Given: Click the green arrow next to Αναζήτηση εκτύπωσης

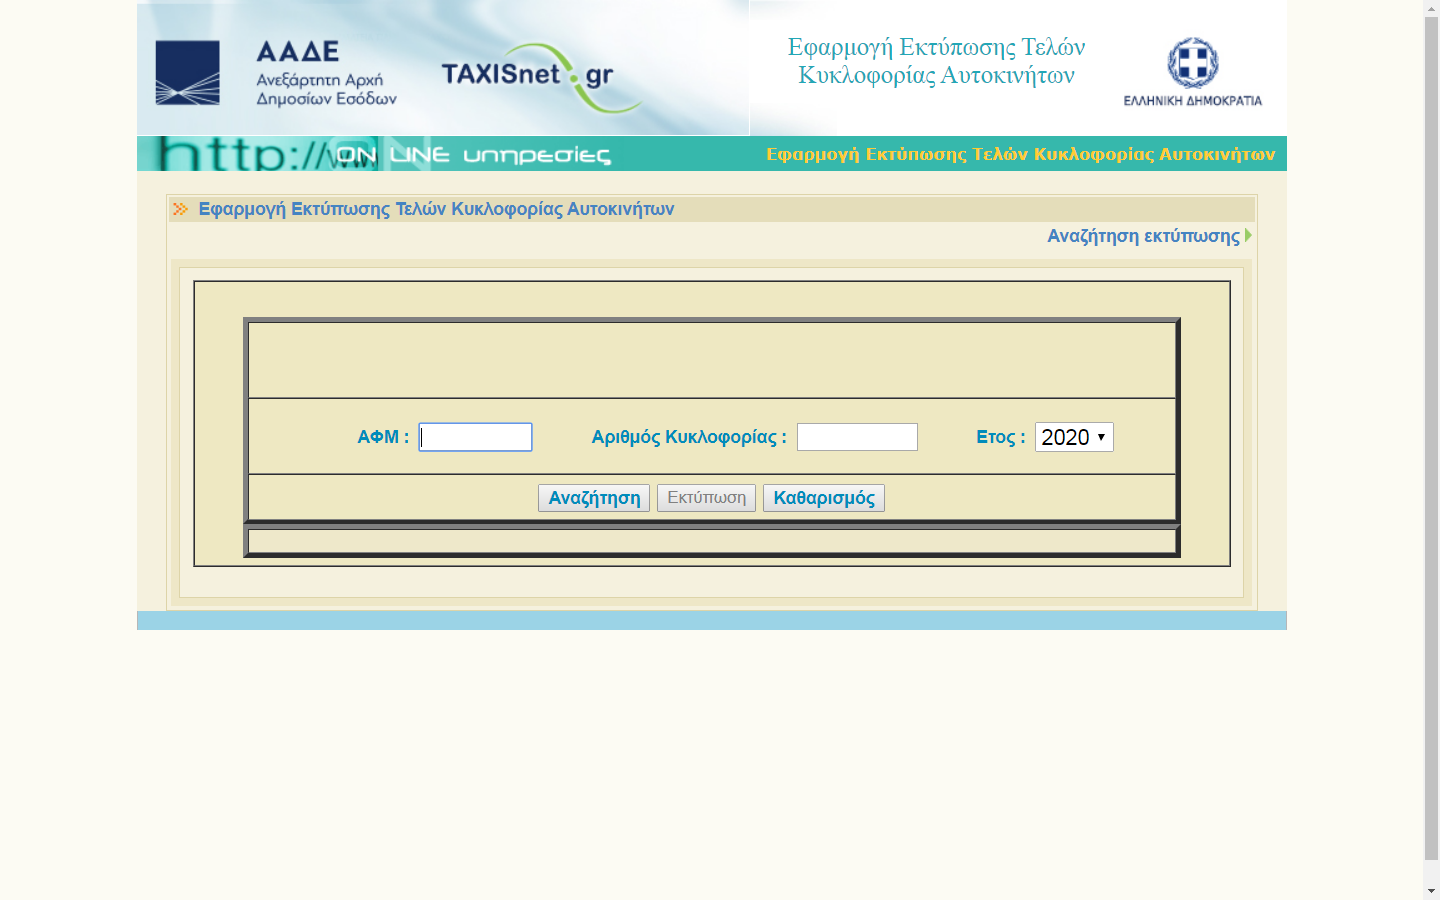Looking at the screenshot, I should [1248, 235].
